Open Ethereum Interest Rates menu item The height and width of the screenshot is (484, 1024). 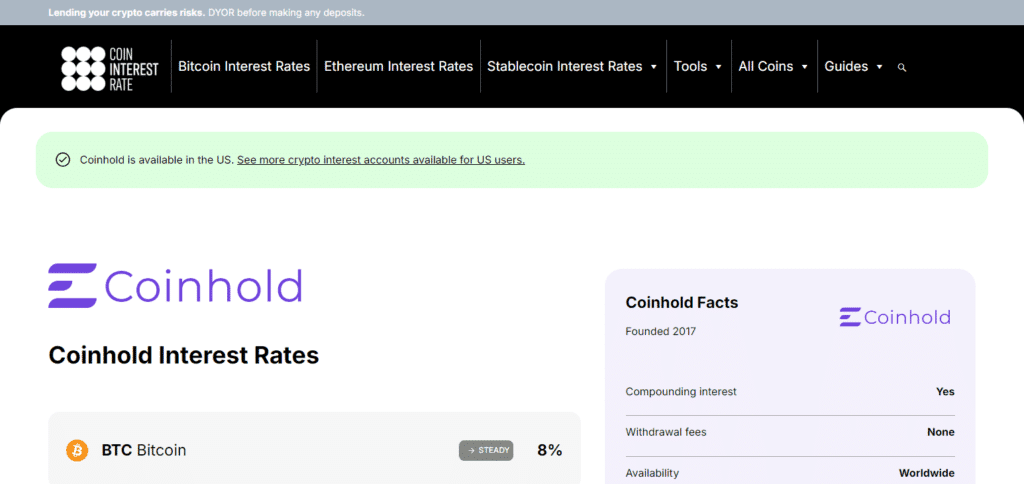pos(398,67)
